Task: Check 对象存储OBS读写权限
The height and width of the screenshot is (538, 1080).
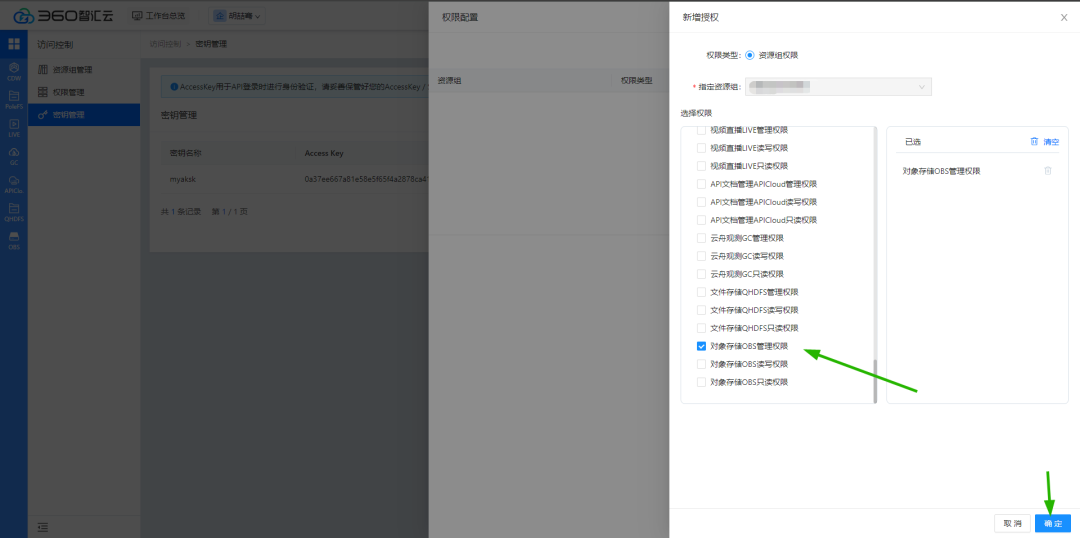Action: 701,364
